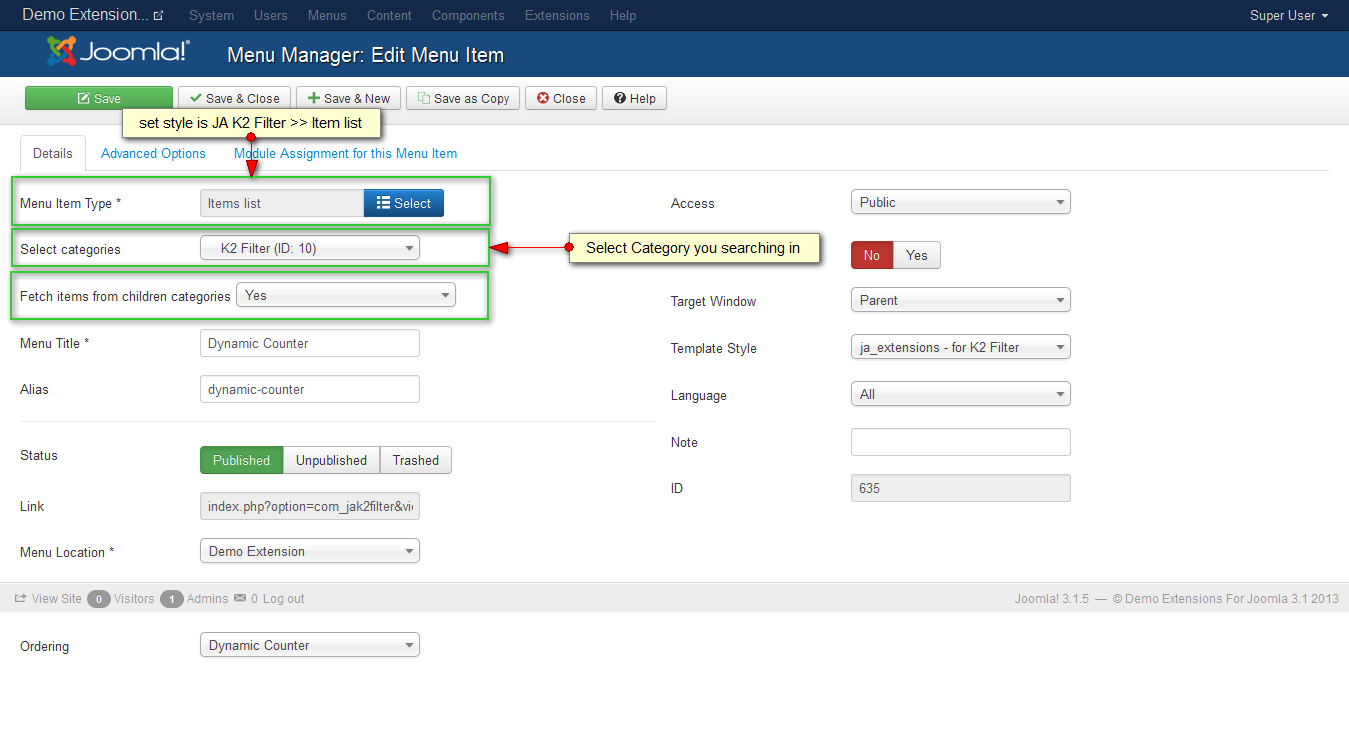Open the Components menu

click(468, 15)
